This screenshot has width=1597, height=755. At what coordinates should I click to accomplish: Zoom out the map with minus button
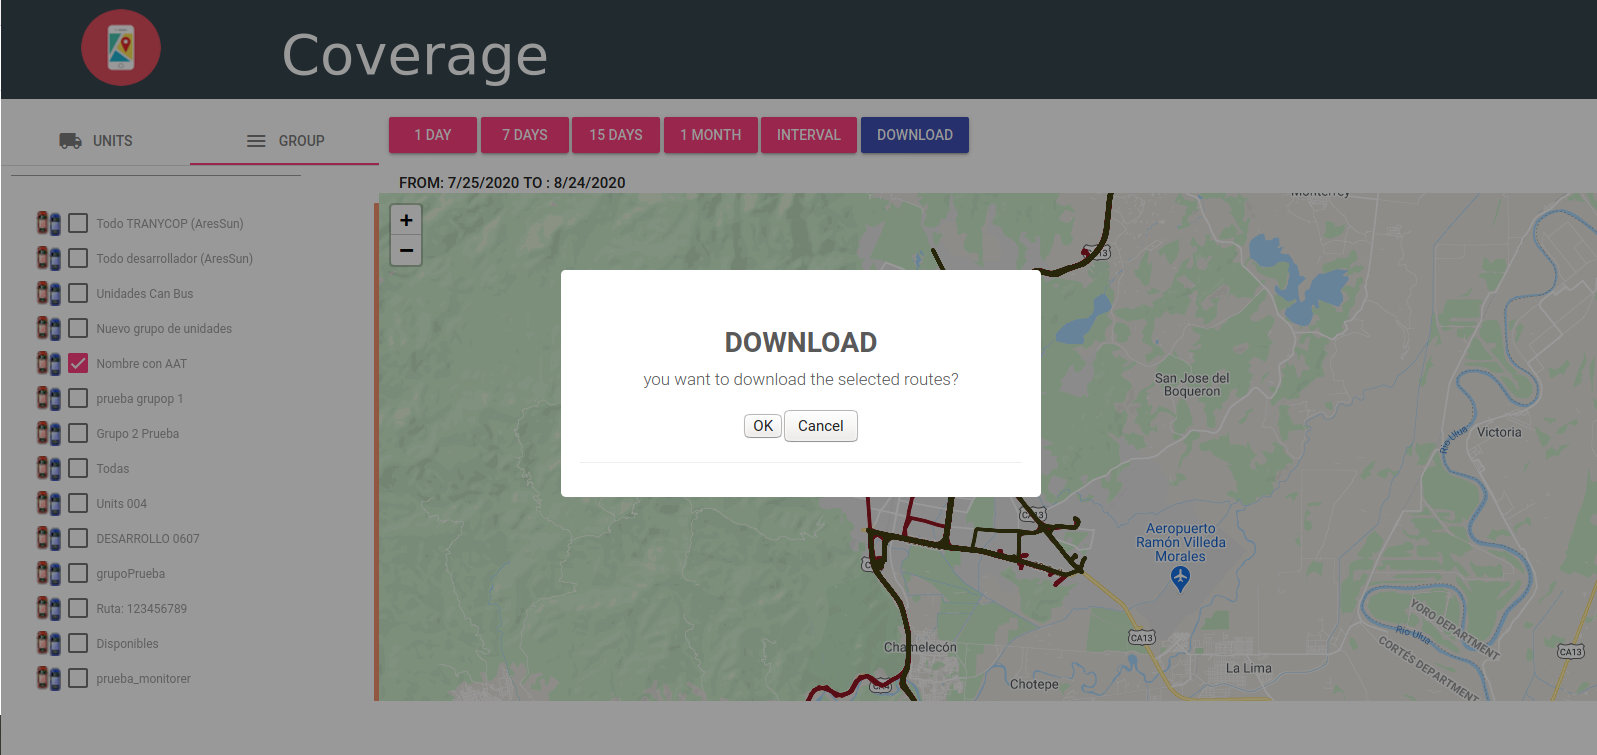click(x=406, y=250)
